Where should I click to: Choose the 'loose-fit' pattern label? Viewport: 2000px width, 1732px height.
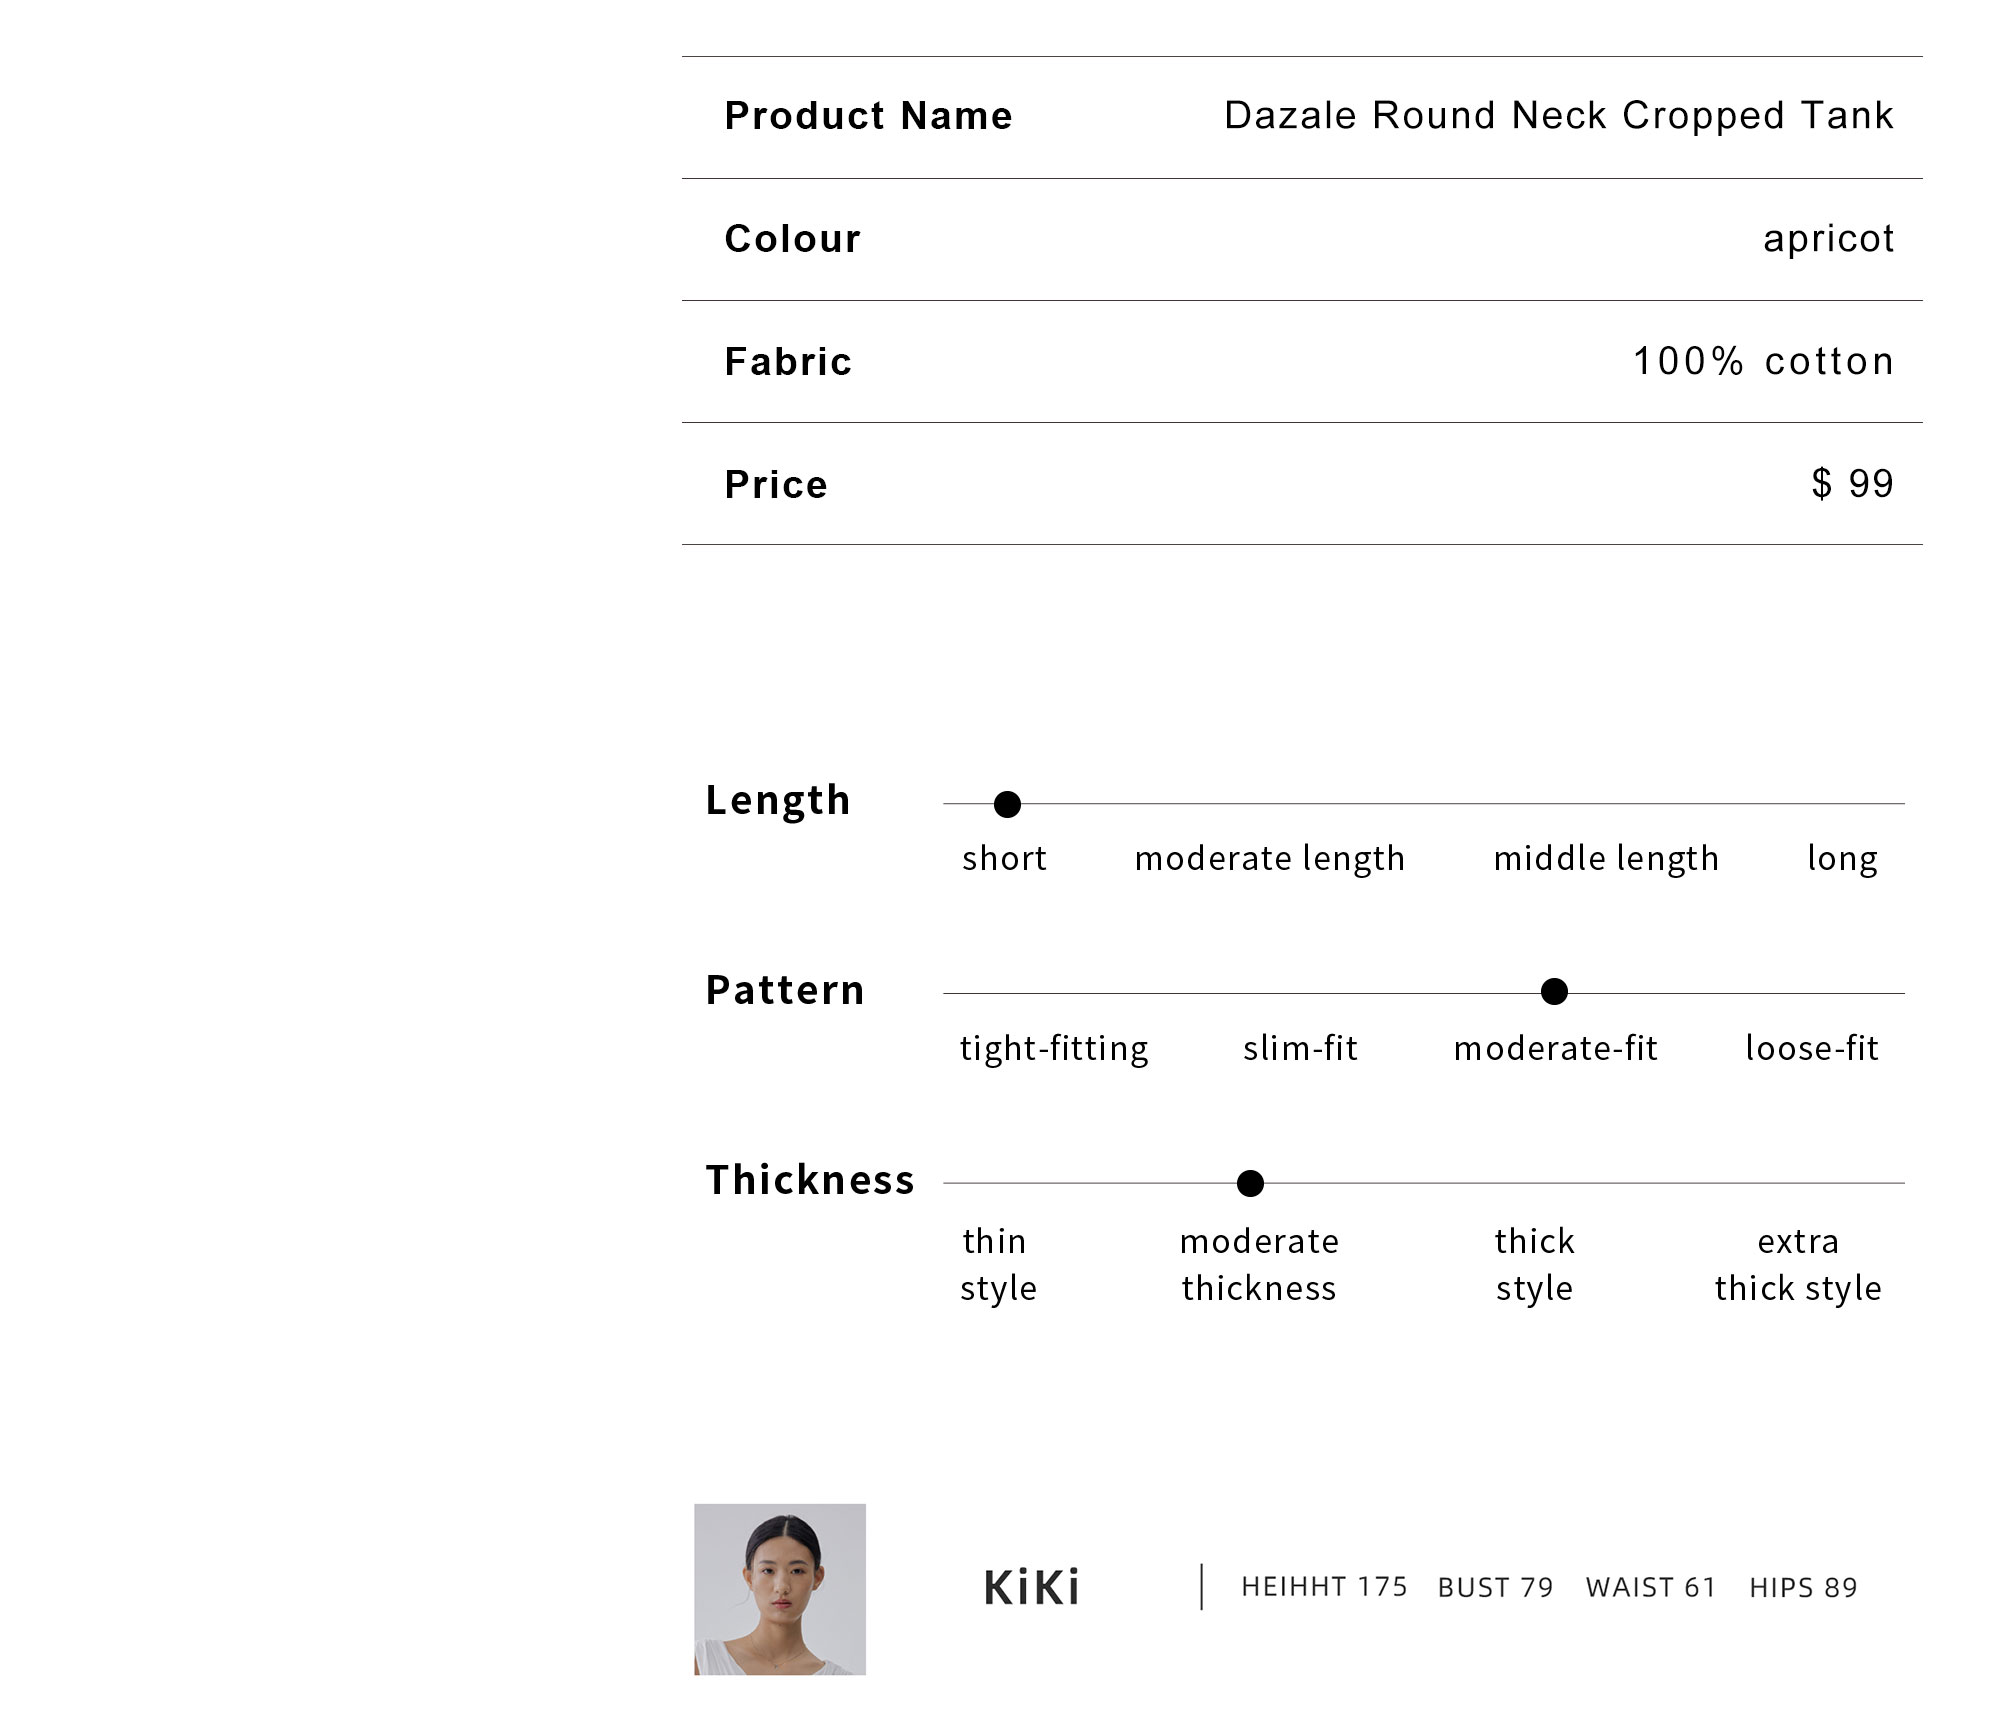pos(1812,1048)
